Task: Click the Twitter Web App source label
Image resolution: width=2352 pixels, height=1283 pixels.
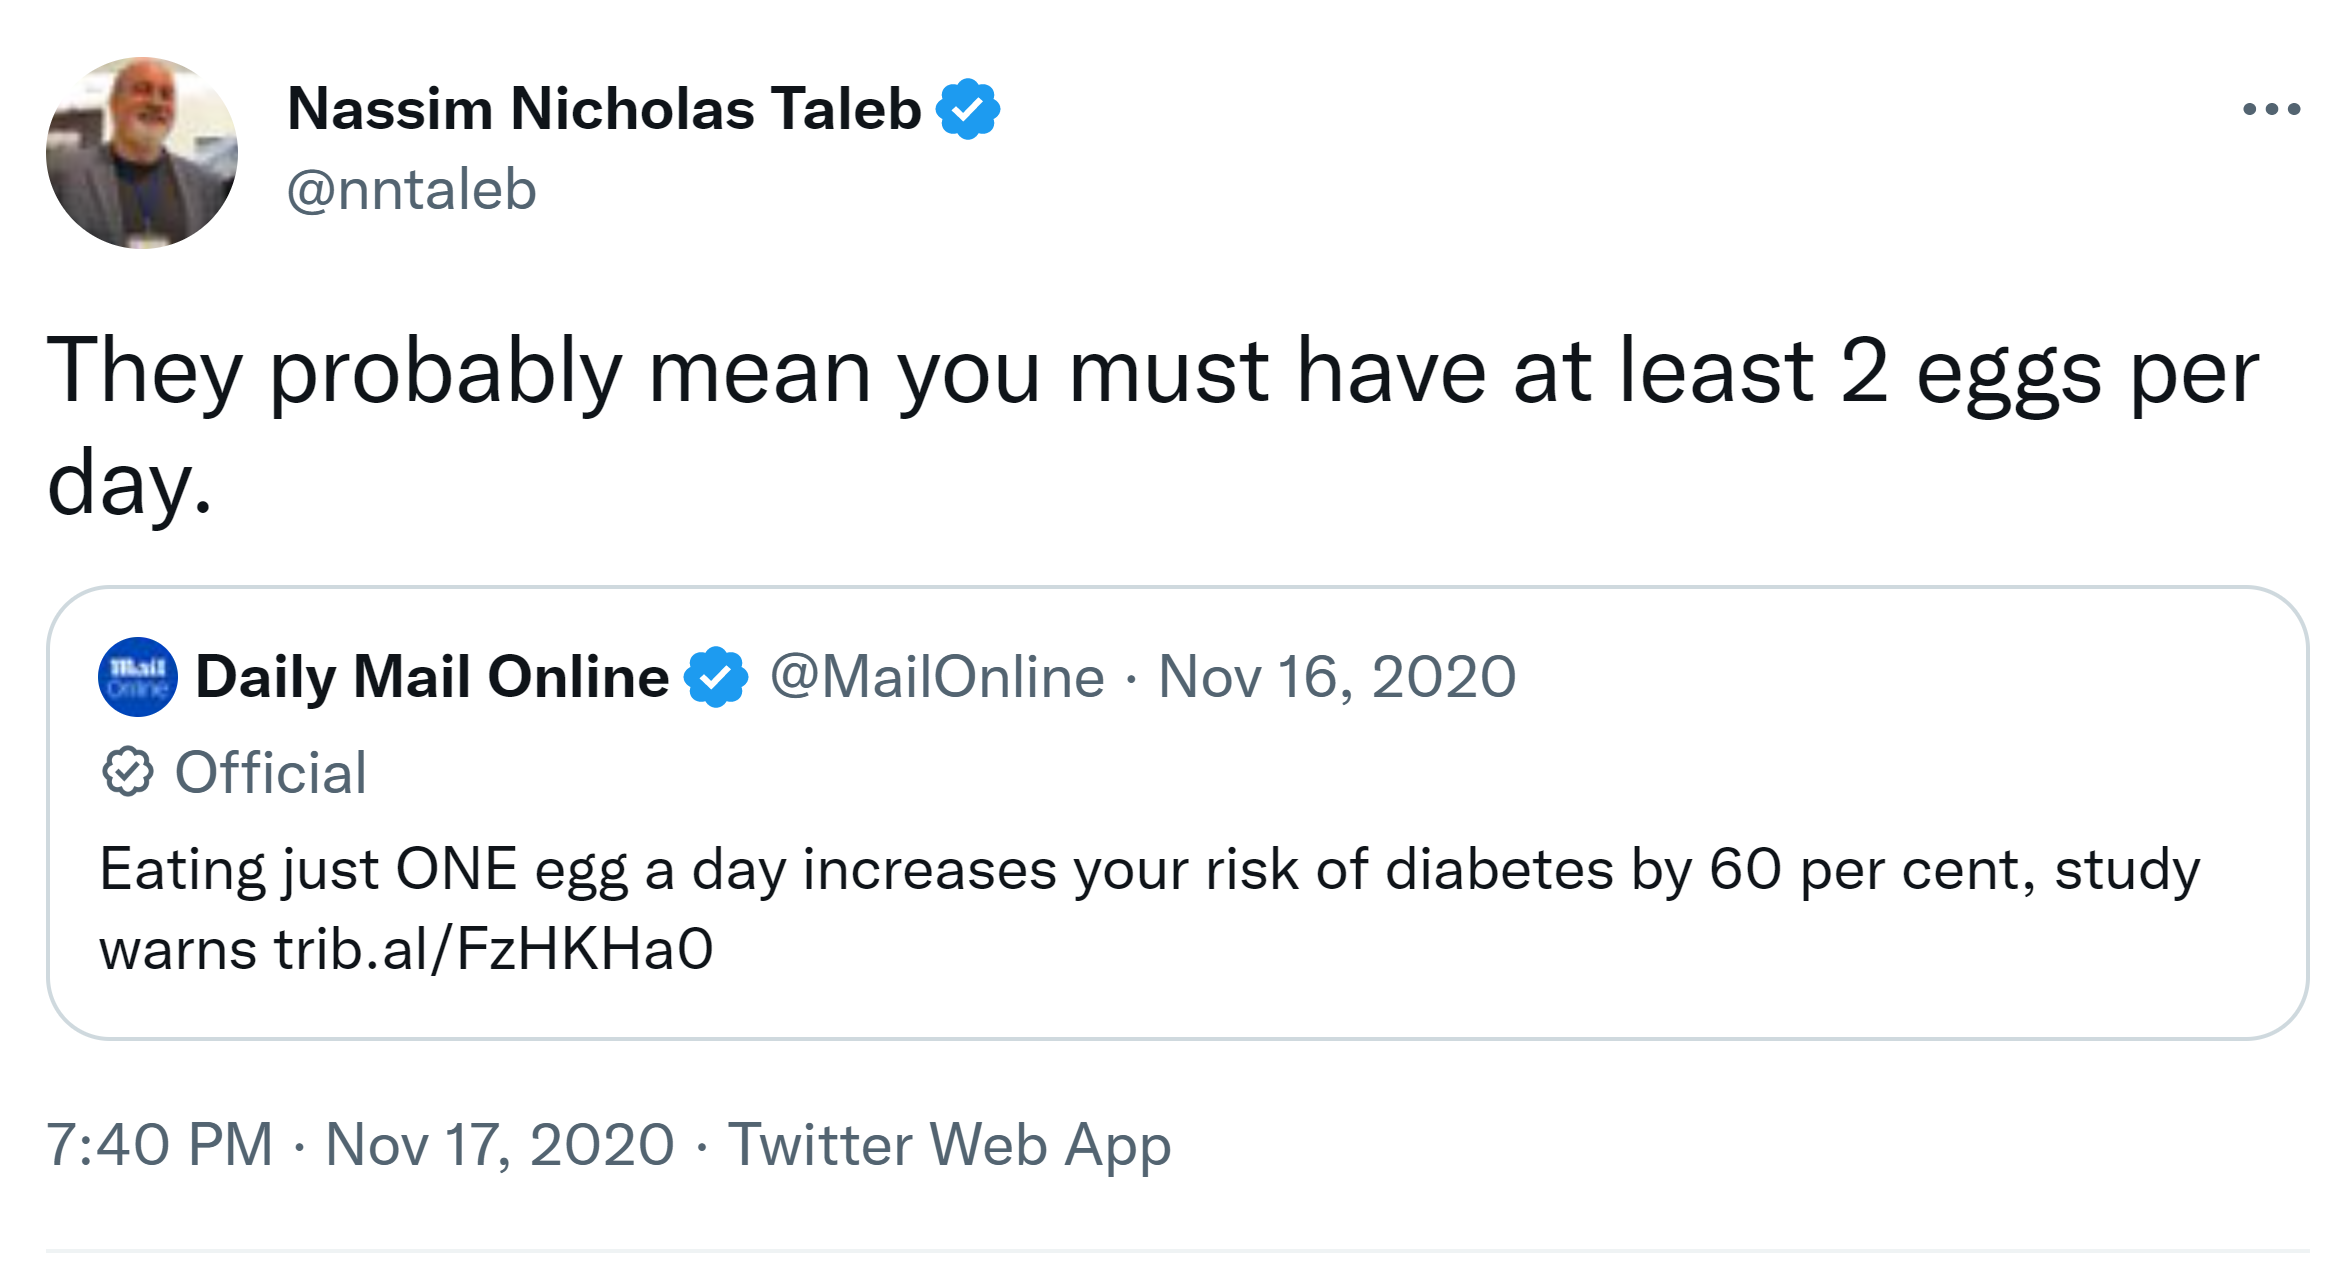Action: [x=949, y=1145]
